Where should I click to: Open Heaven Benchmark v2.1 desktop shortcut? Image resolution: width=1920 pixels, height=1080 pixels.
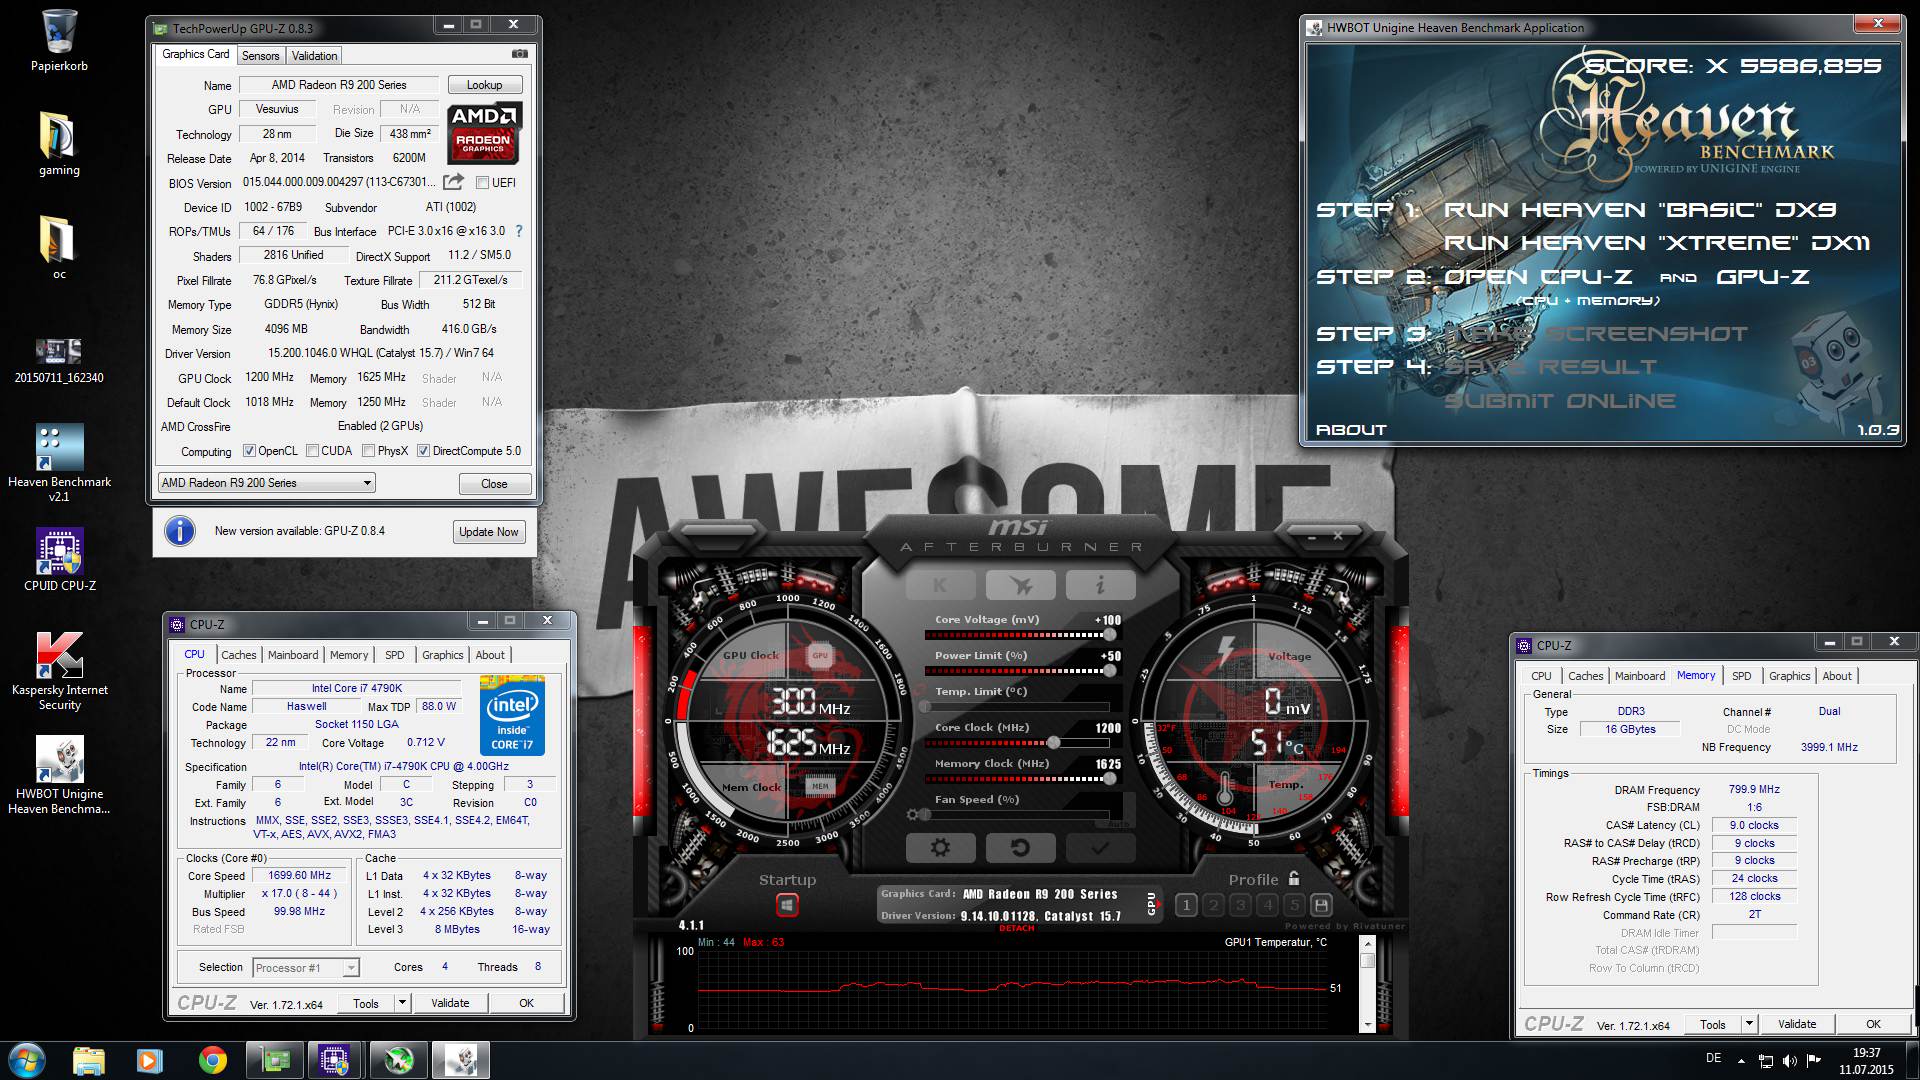click(x=59, y=463)
